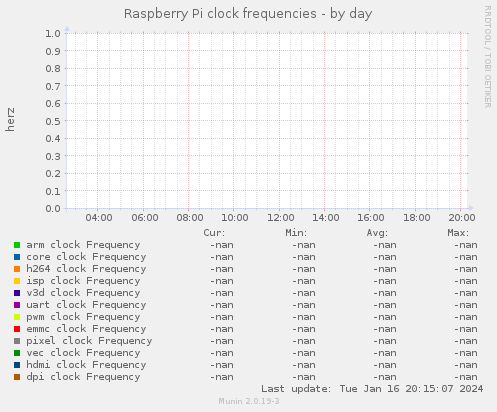497x412 pixels.
Task: Click the arm clock green color swatch
Action: click(x=17, y=245)
